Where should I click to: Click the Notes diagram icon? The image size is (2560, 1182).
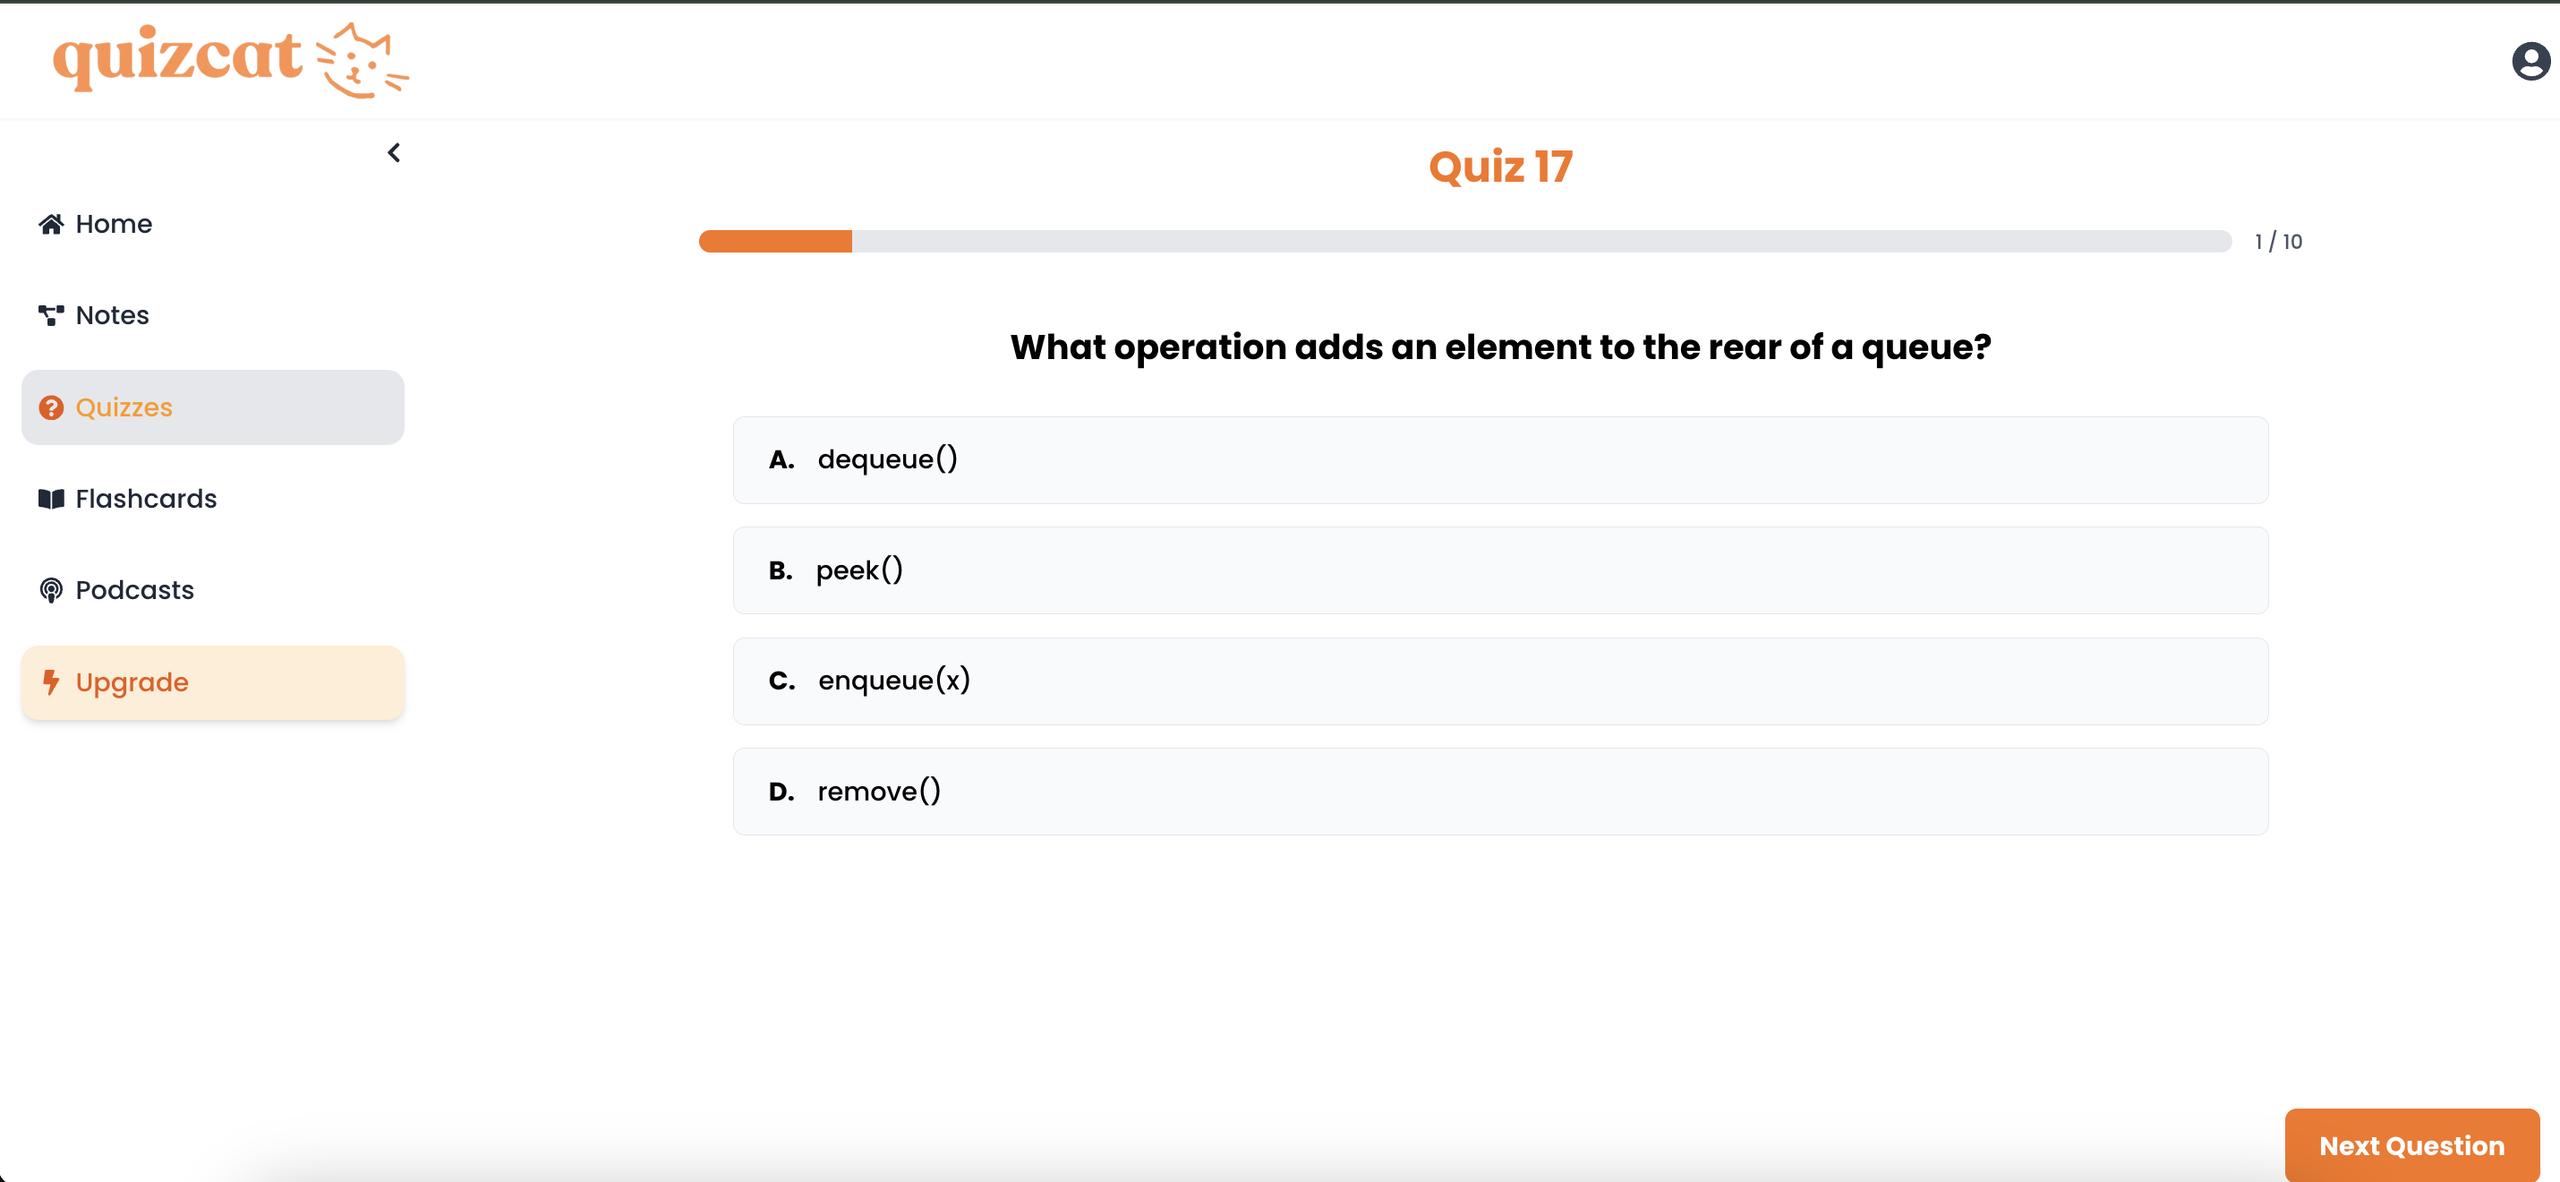point(51,316)
